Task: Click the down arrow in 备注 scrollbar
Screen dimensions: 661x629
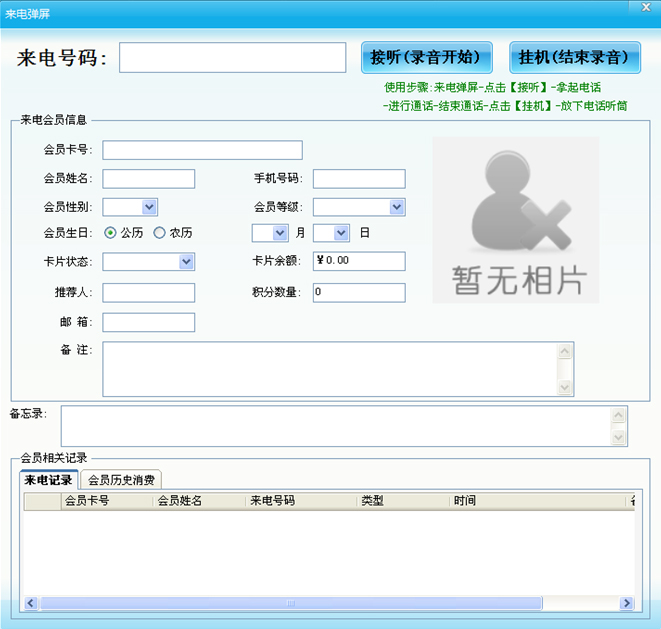Action: pyautogui.click(x=565, y=387)
